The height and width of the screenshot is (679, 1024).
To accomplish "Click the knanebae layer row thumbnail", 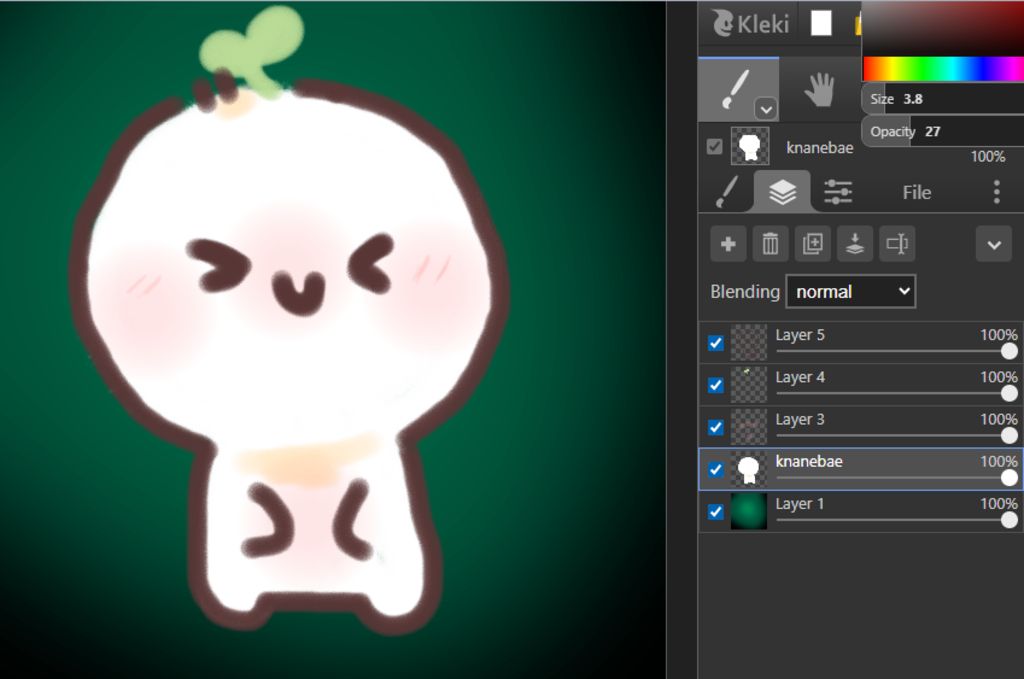I will (748, 469).
